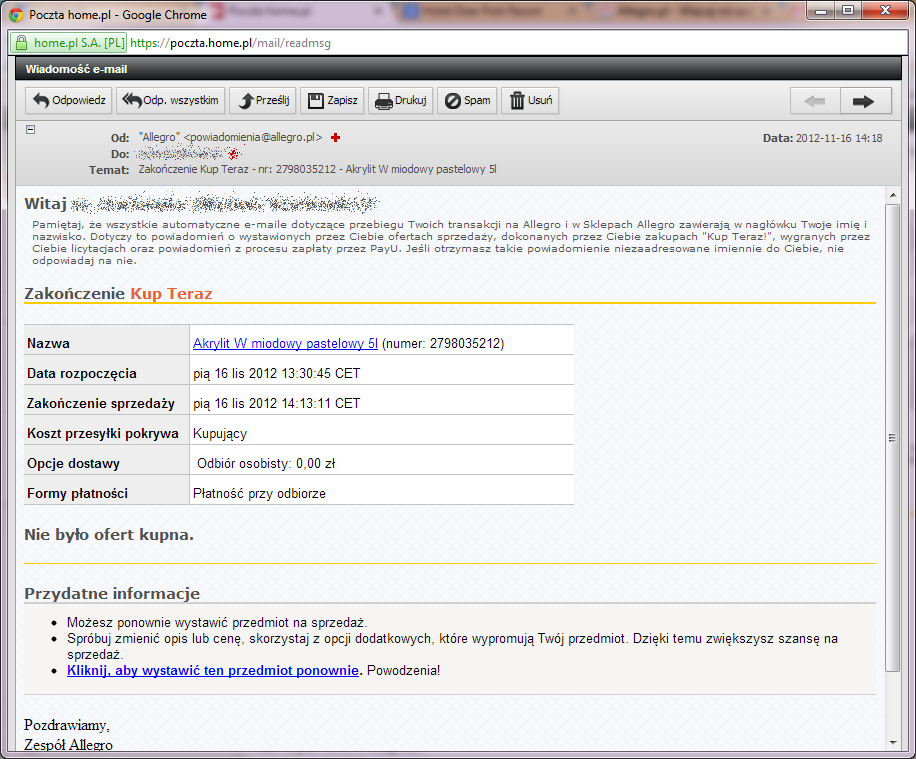The image size is (916, 759).
Task: Click the scrollbar up arrow
Action: click(x=893, y=195)
